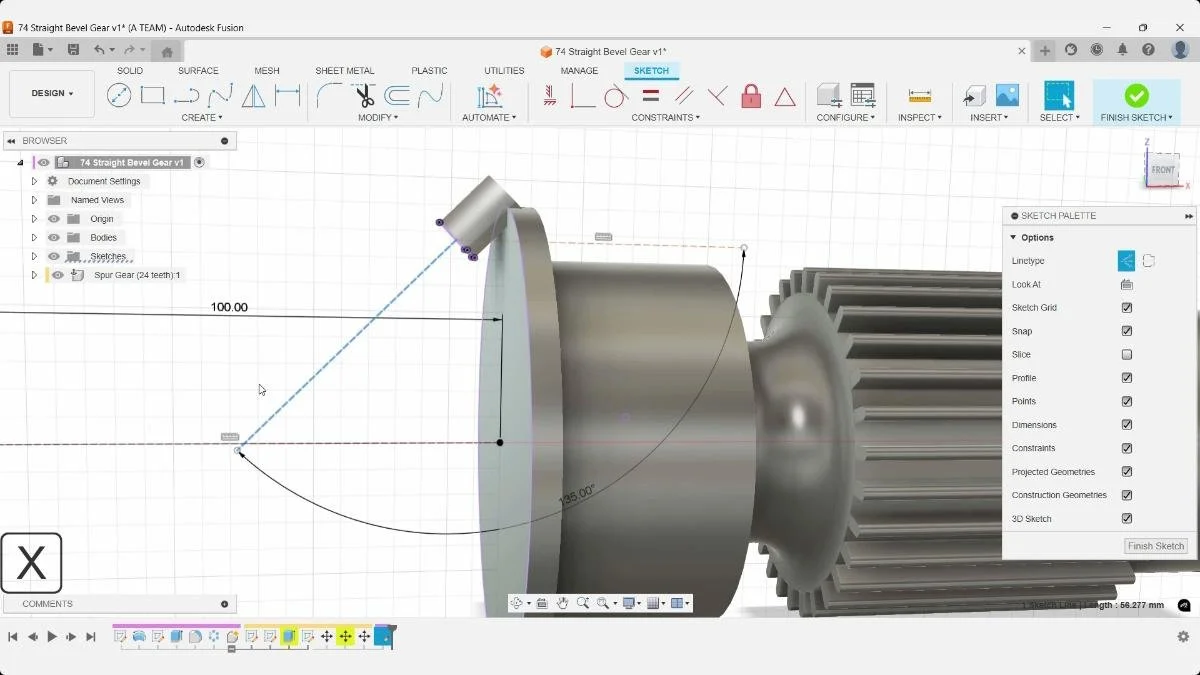Image resolution: width=1200 pixels, height=675 pixels.
Task: Switch to the UTILITIES tab
Action: pyautogui.click(x=504, y=71)
